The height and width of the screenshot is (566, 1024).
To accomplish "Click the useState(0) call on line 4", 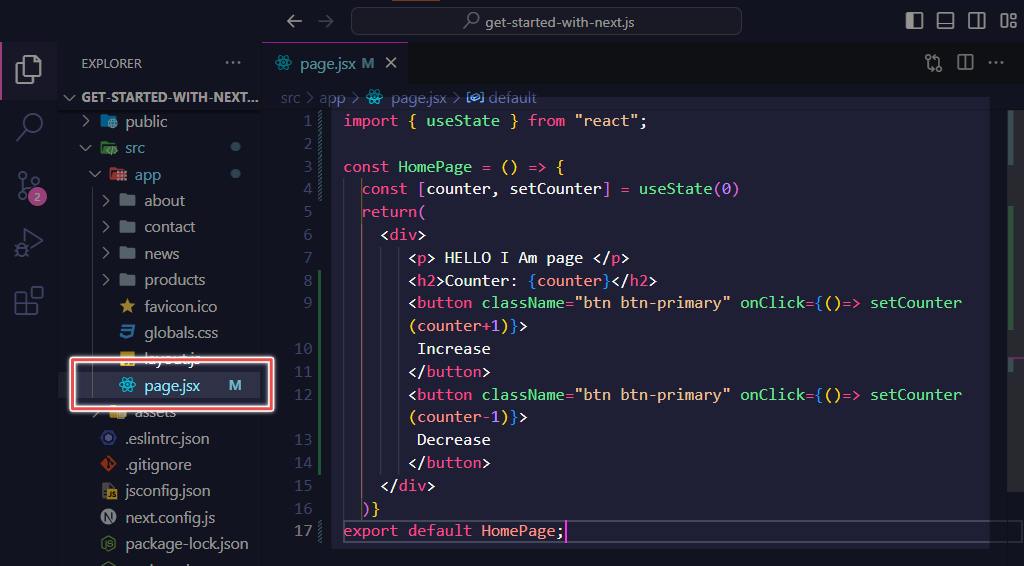I will coord(689,189).
